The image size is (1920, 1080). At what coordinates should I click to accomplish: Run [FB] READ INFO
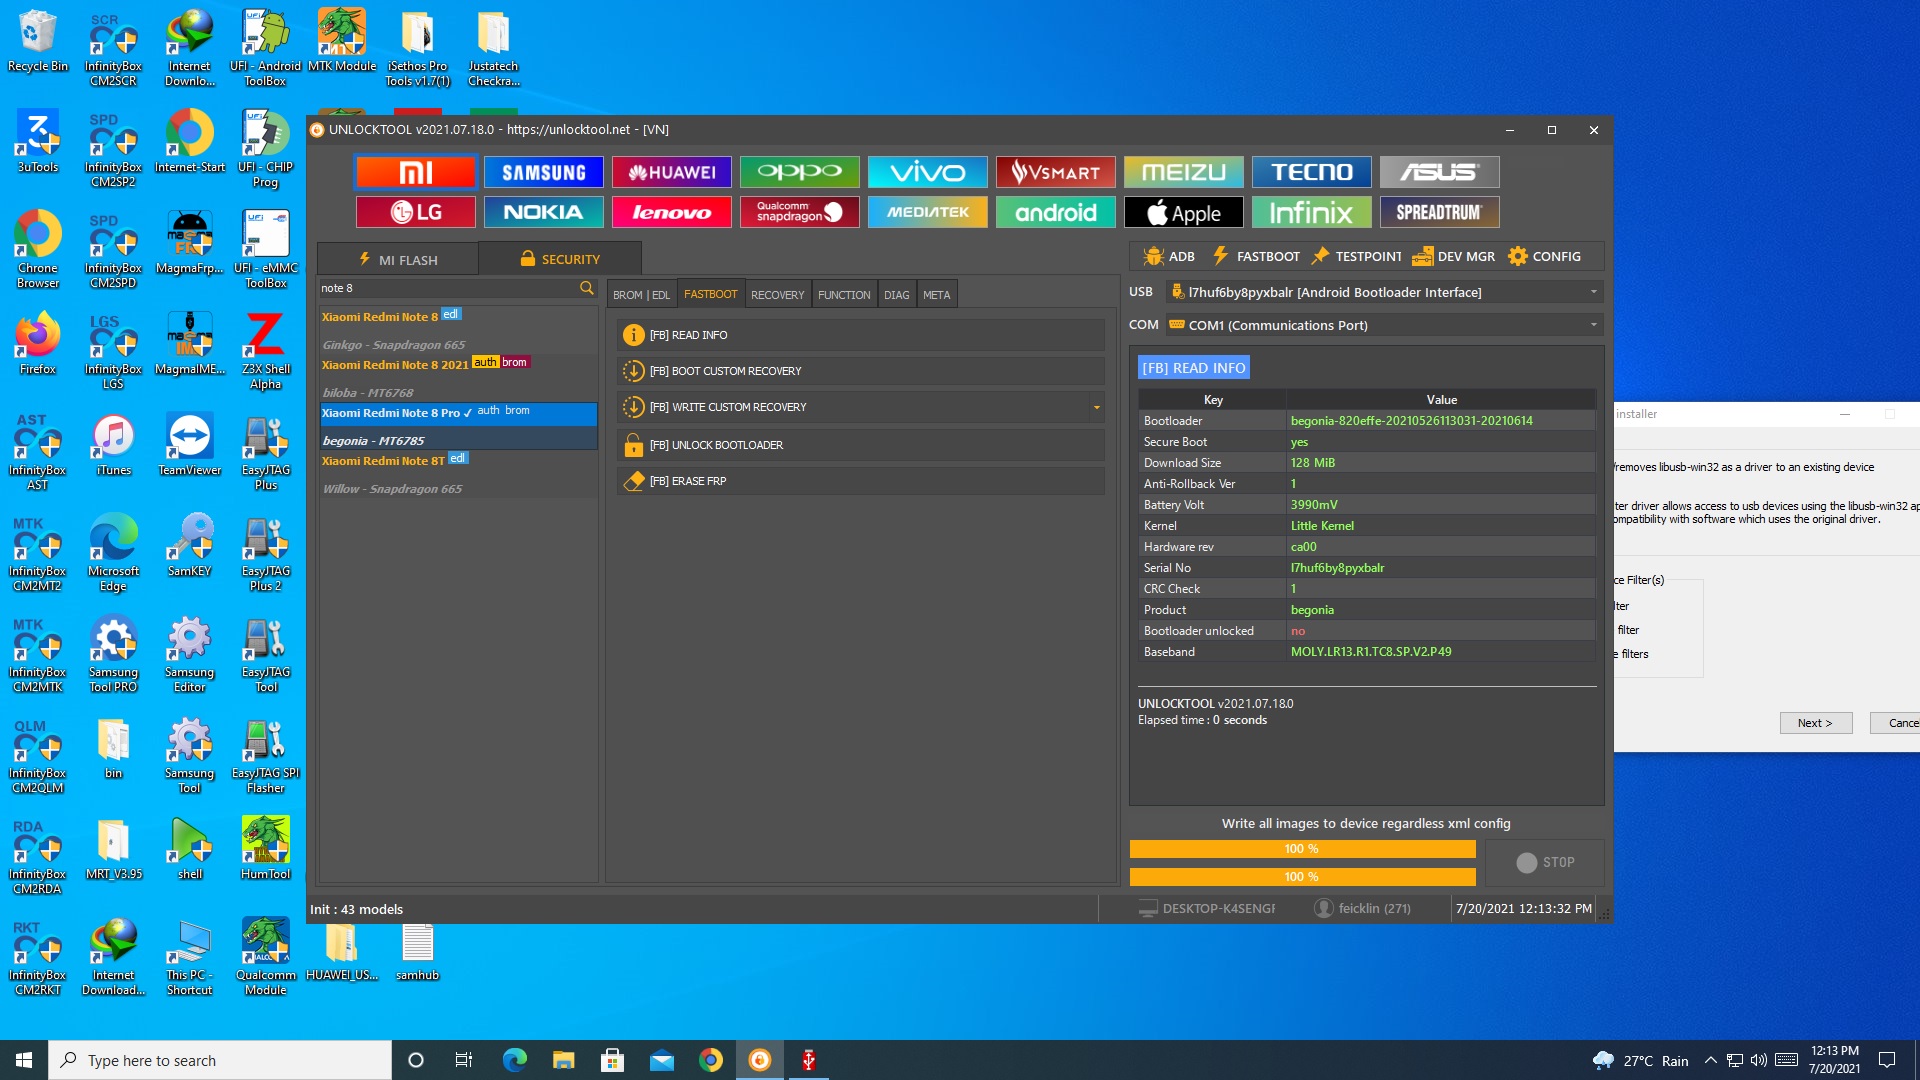(x=860, y=335)
